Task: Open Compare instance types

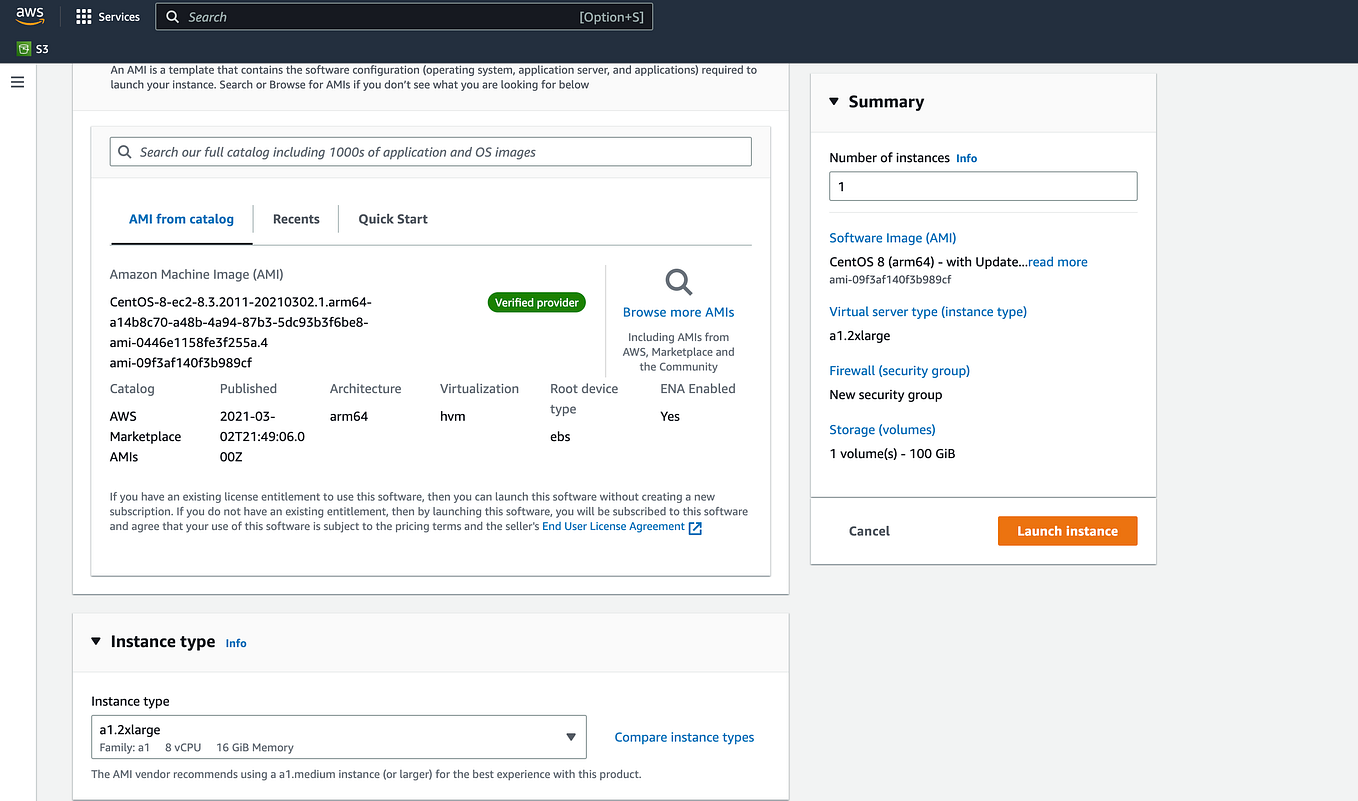Action: (684, 736)
